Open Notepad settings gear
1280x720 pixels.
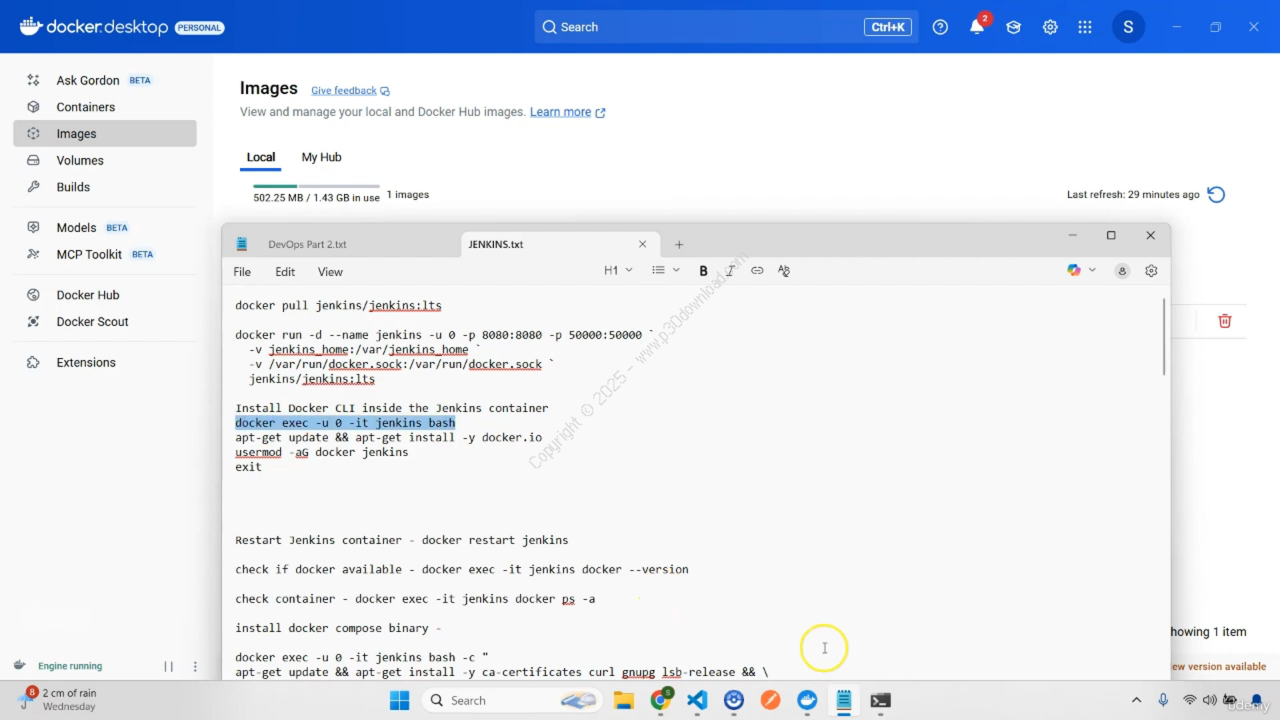(x=1151, y=271)
